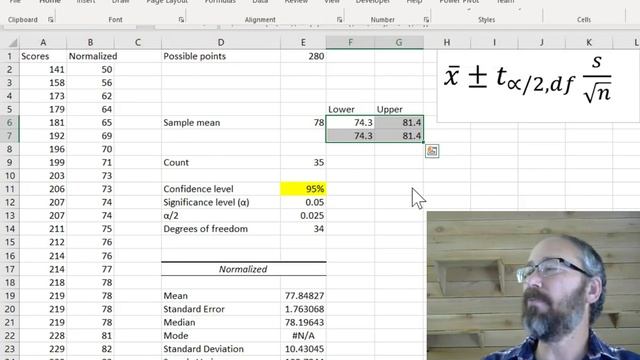Open the Paste Options smart tag
The height and width of the screenshot is (360, 640).
(x=432, y=151)
